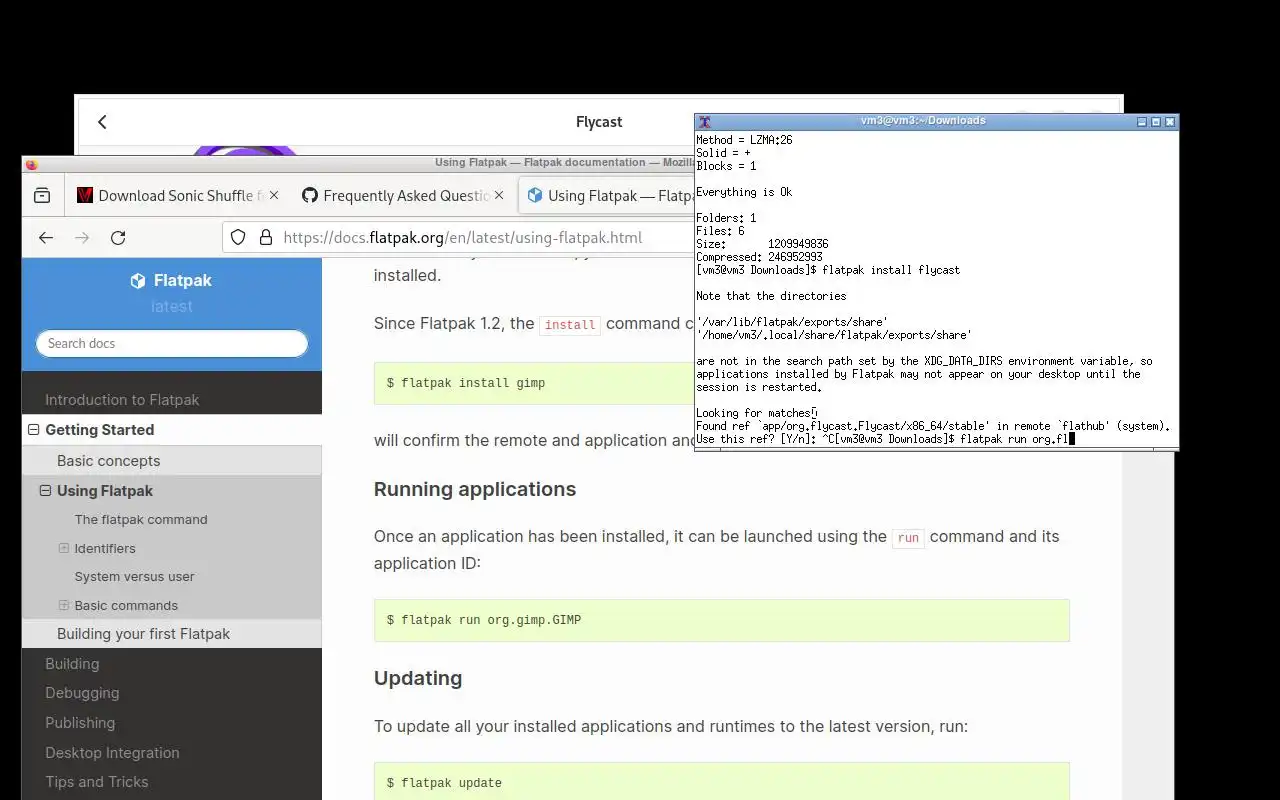1280x800 pixels.
Task: Open Building your first Flatpak
Action: tap(143, 634)
